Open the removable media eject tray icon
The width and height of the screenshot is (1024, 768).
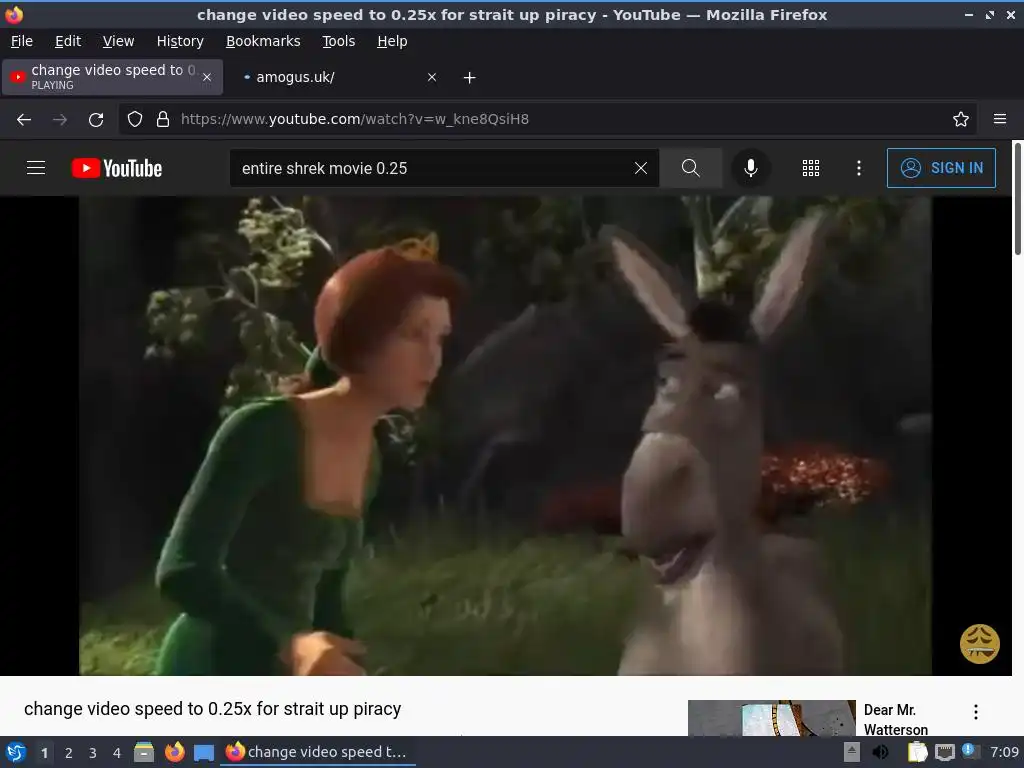click(x=852, y=752)
